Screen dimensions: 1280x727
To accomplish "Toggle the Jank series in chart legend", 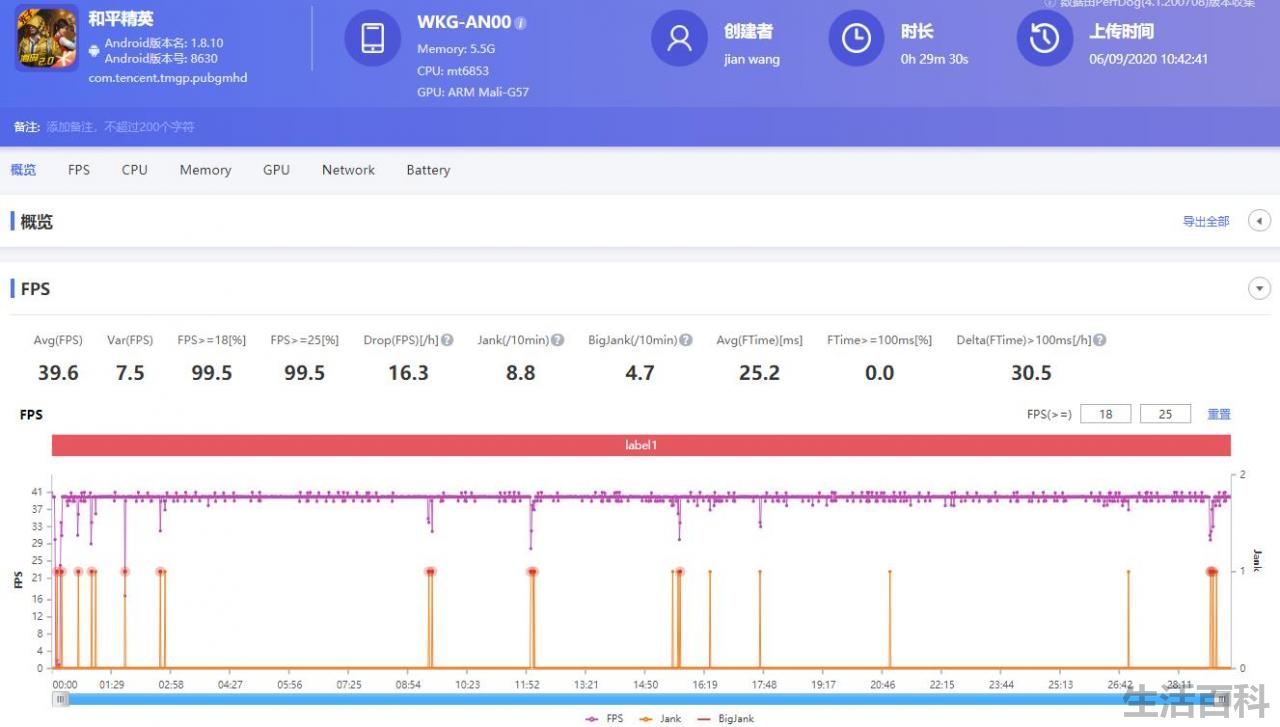I will pyautogui.click(x=660, y=719).
